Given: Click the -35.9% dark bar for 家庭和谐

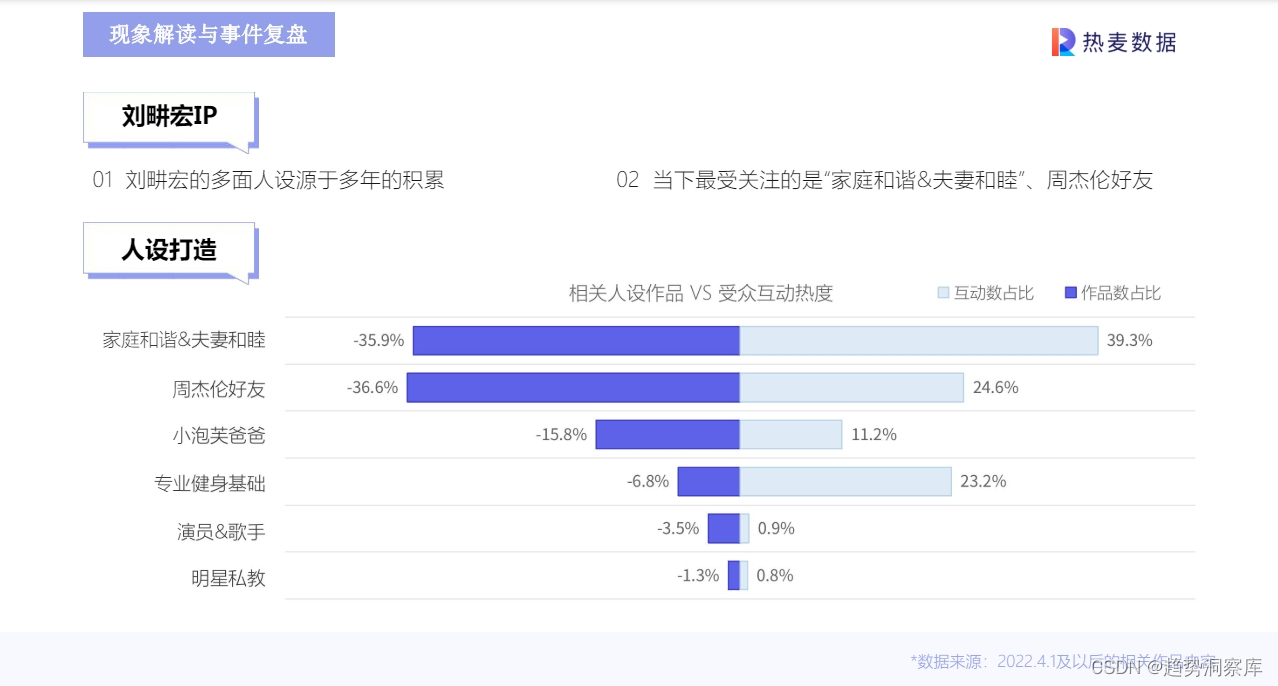Looking at the screenshot, I should (576, 340).
